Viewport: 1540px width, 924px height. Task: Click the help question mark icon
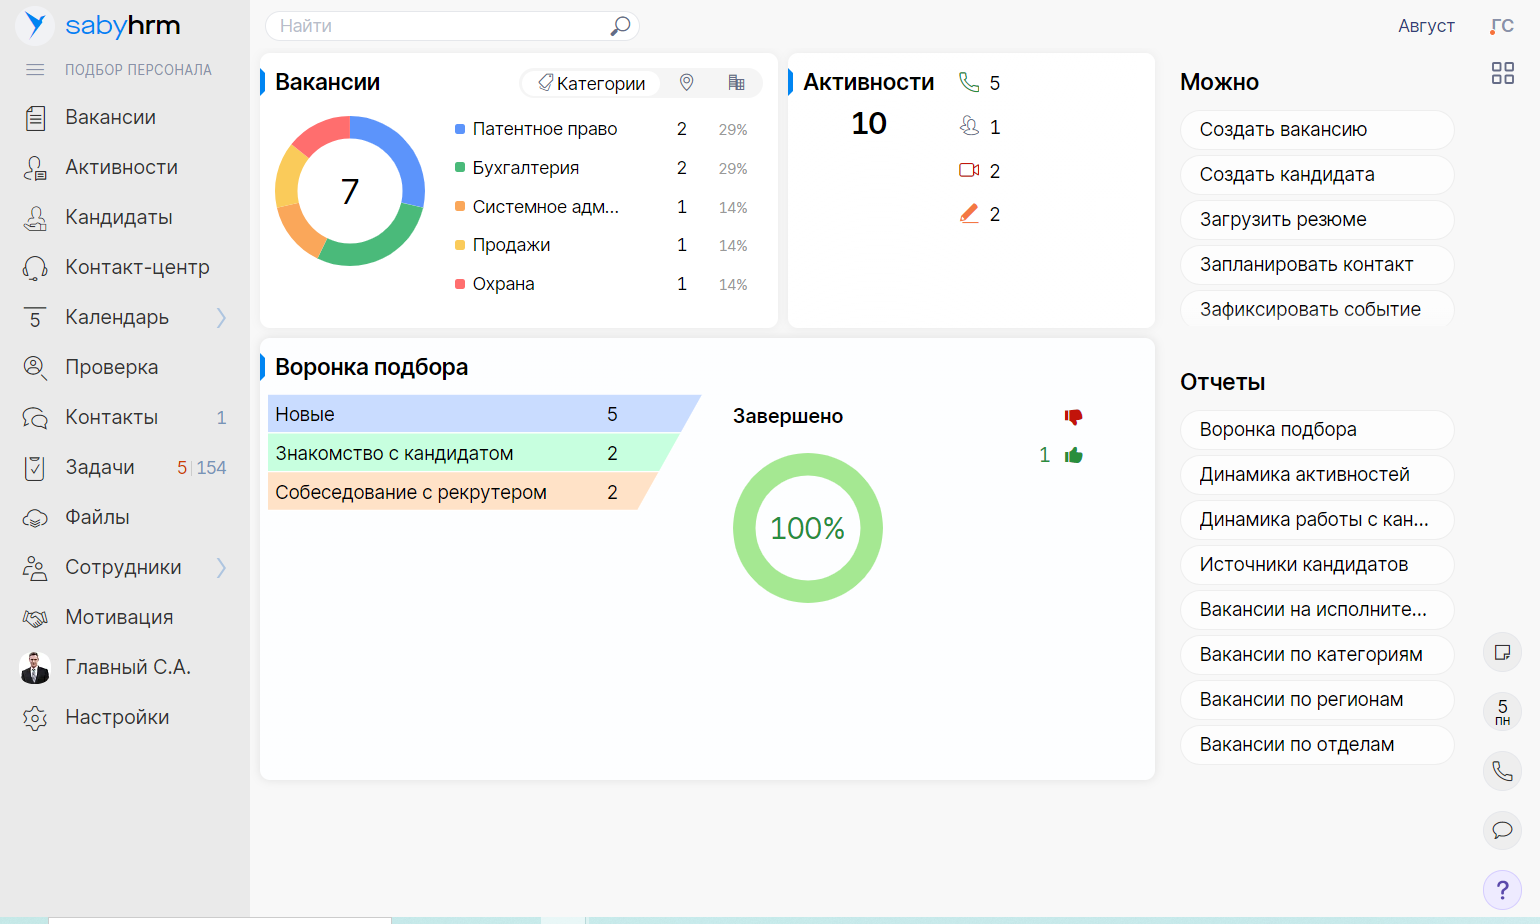(1502, 889)
